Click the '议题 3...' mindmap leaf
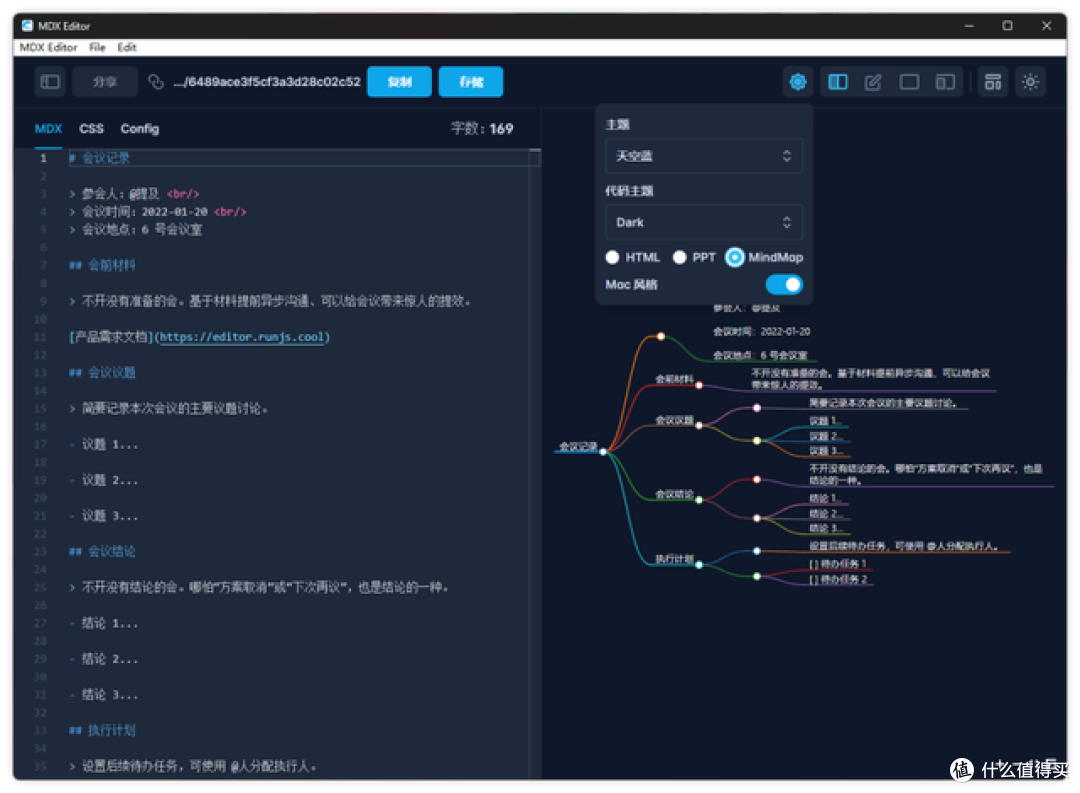Screen dimensions: 1080x793 (825, 451)
